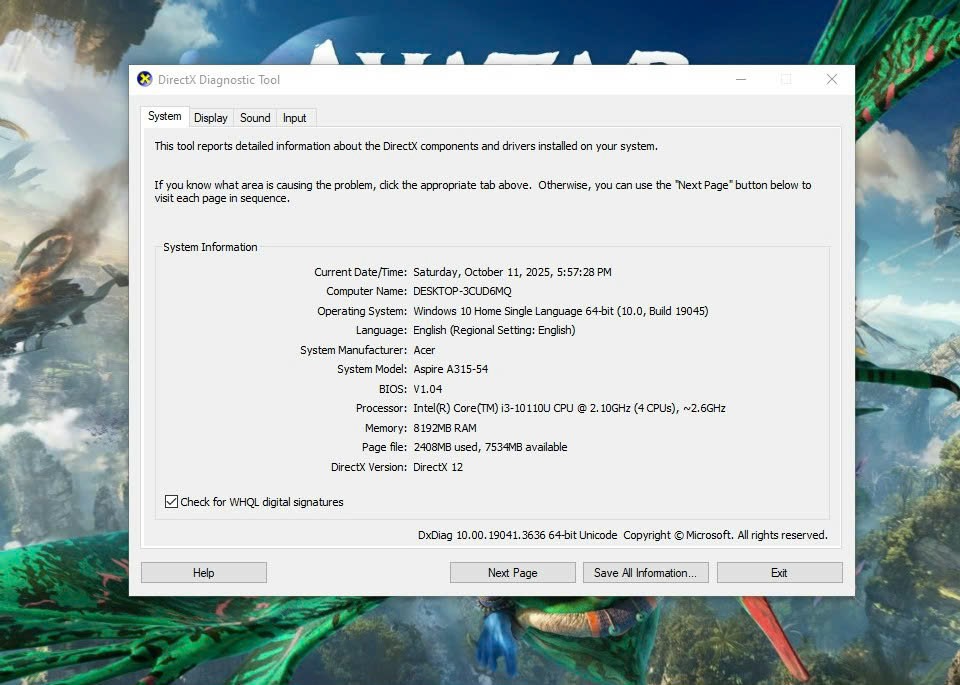
Task: Switch to the Display tab
Action: [211, 118]
